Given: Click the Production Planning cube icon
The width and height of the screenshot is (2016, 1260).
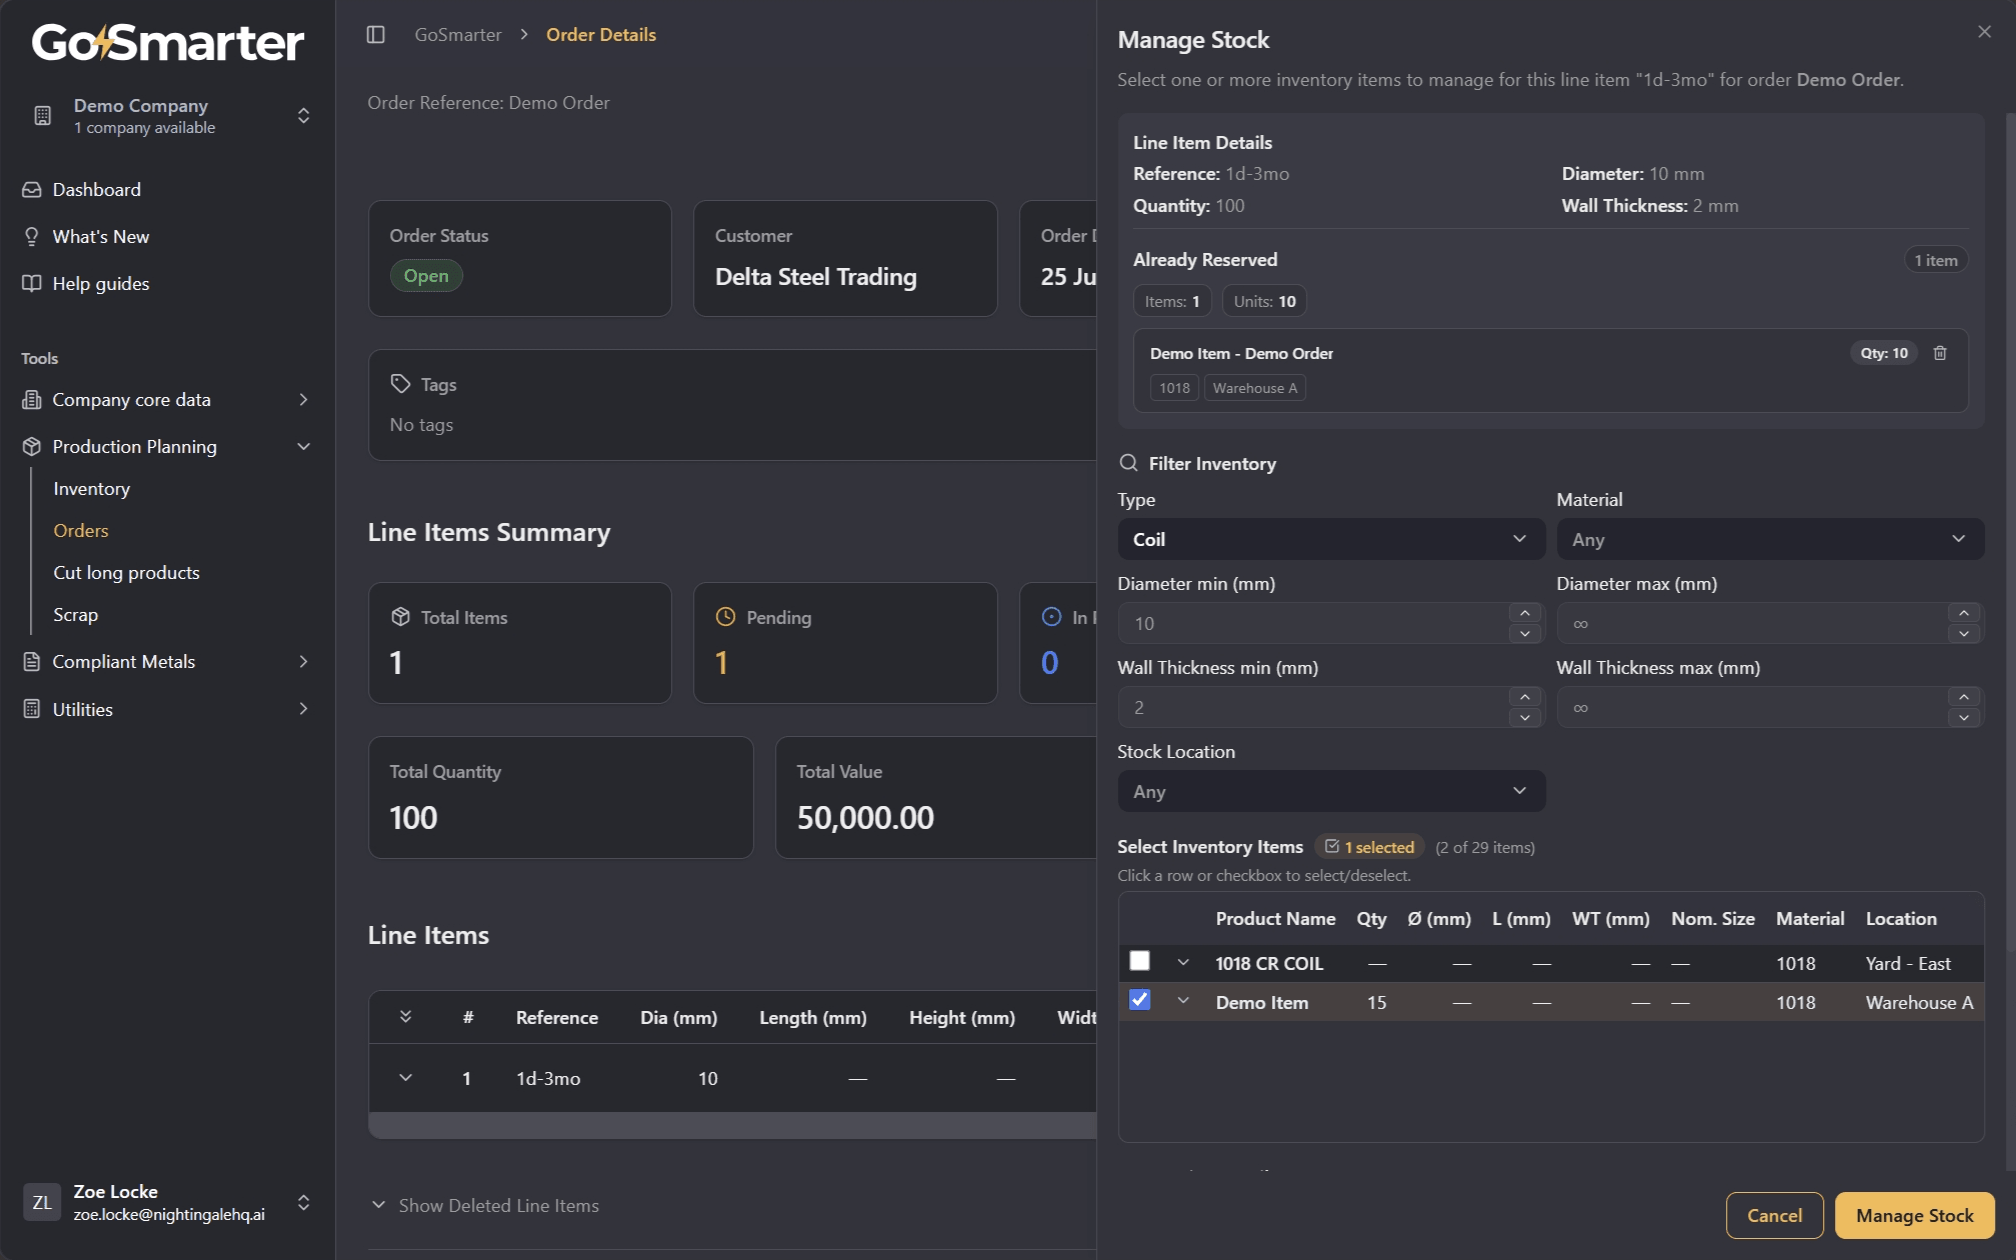Looking at the screenshot, I should pos(32,447).
